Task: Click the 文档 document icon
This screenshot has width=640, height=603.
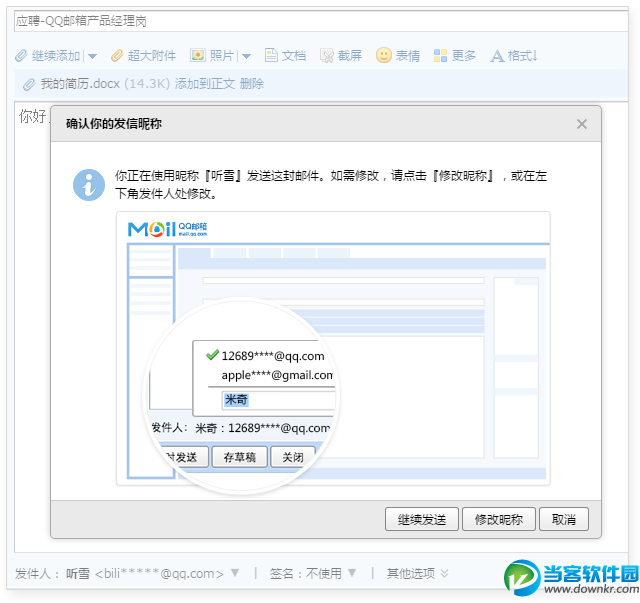Action: coord(271,55)
